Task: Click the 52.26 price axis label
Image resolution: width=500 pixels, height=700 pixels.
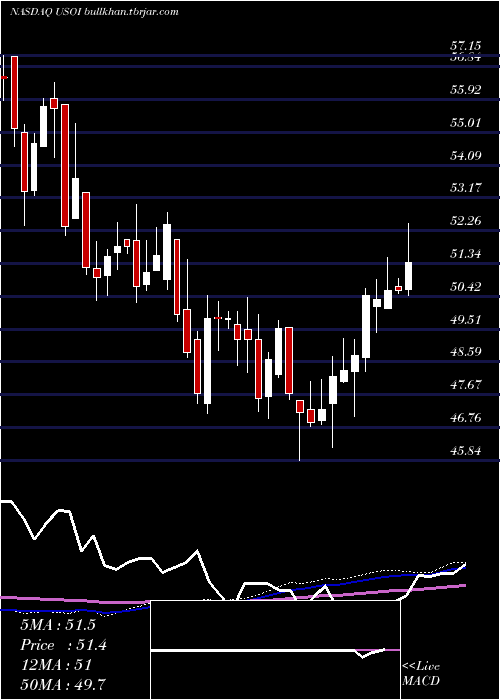Action: click(466, 221)
